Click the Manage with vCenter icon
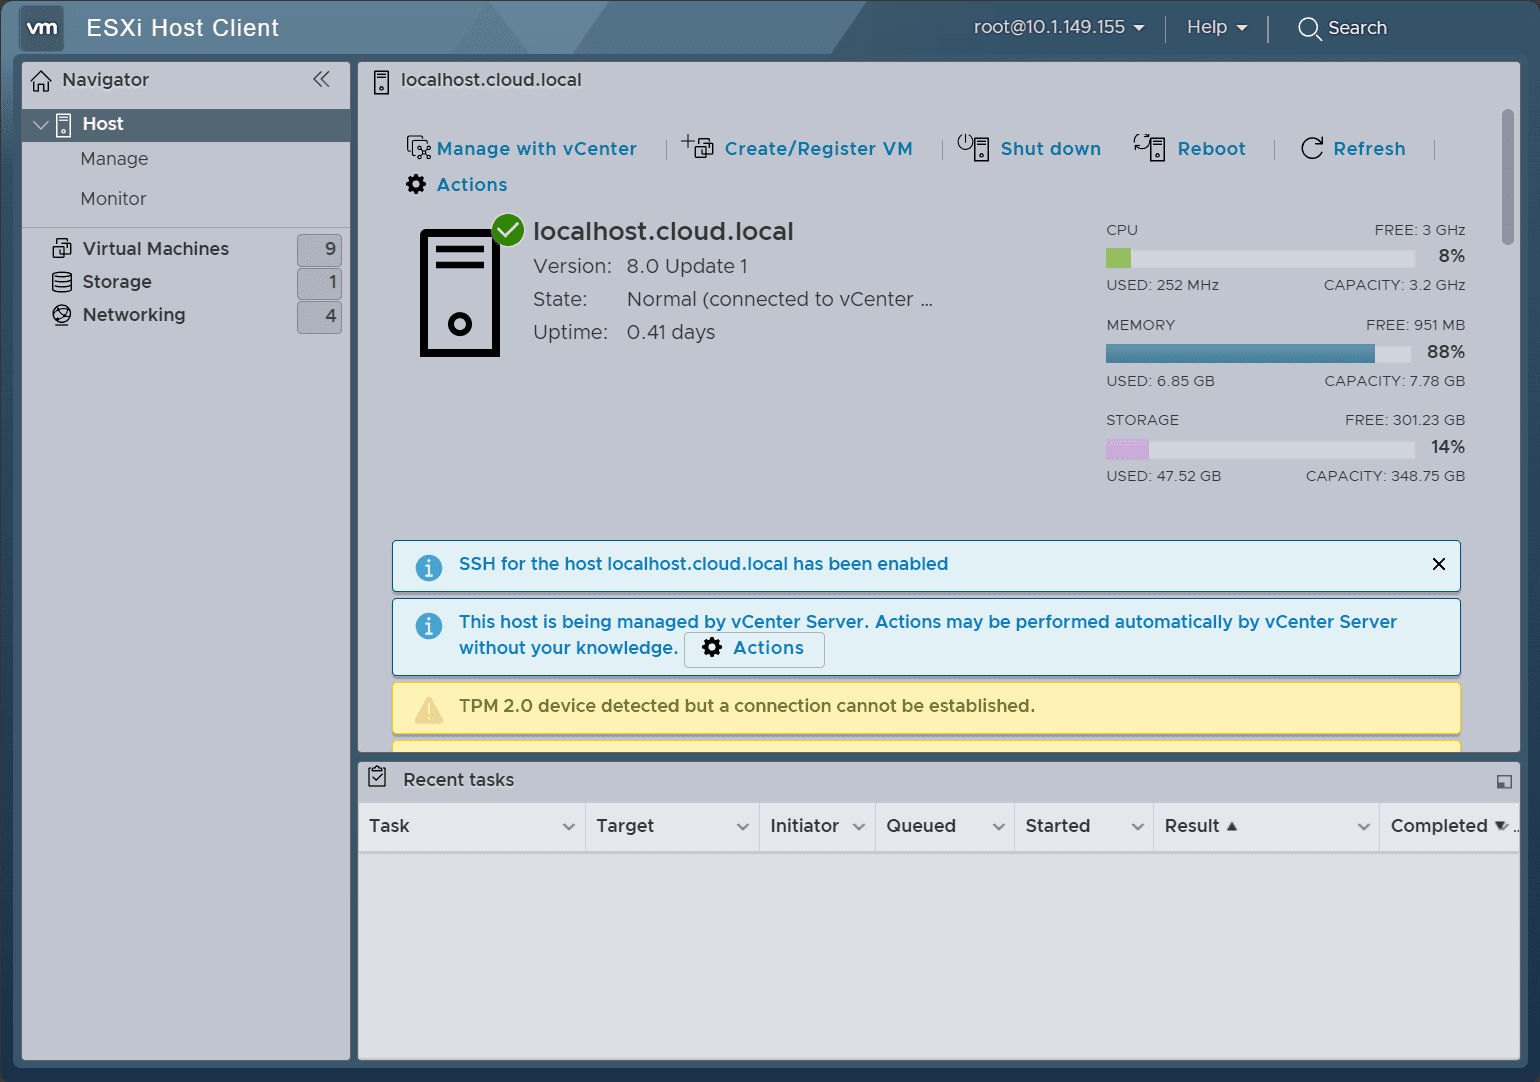Image resolution: width=1540 pixels, height=1082 pixels. tap(418, 148)
